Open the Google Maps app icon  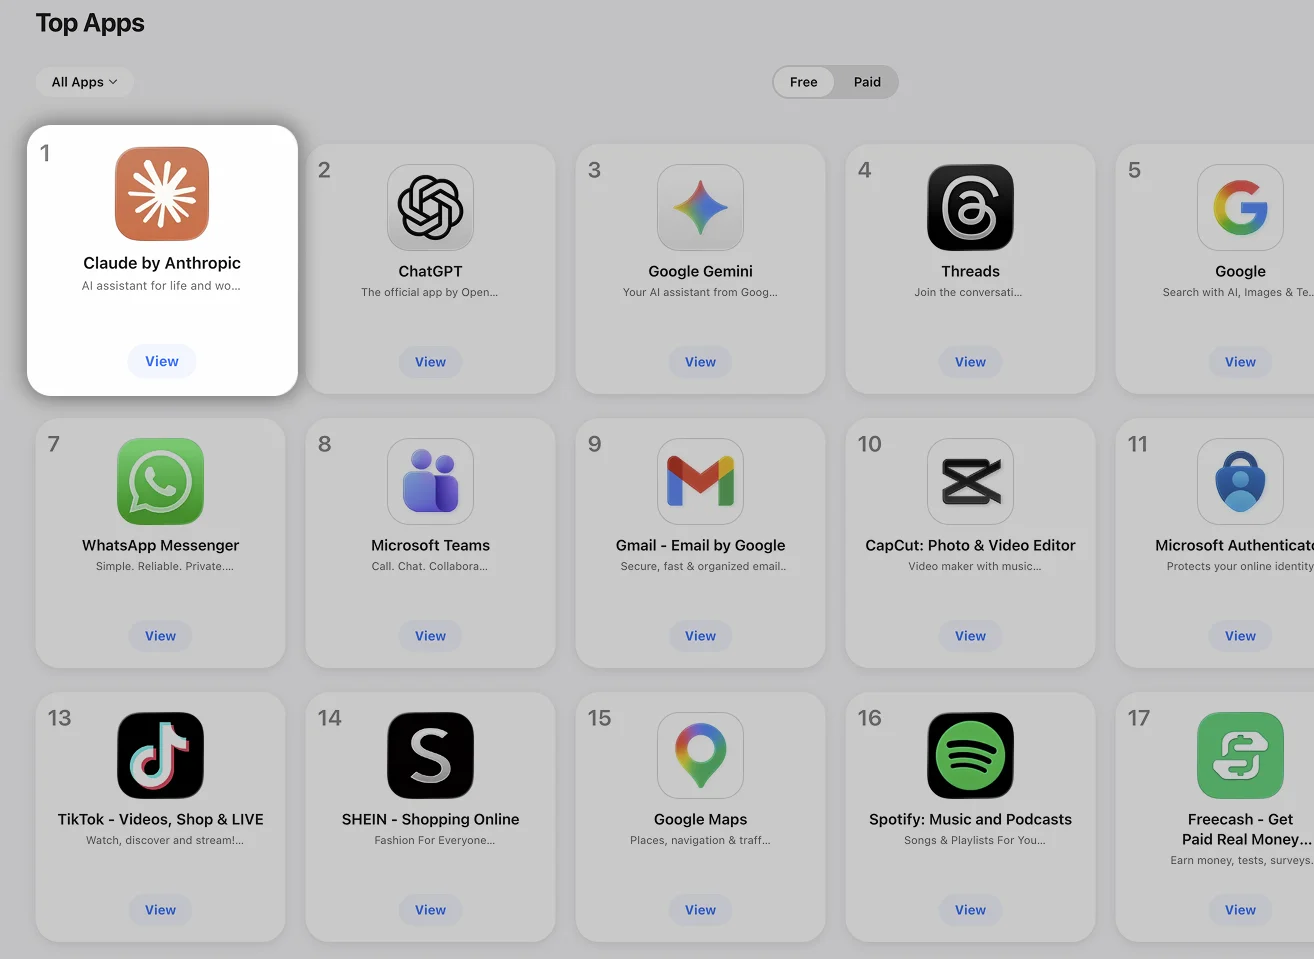click(x=700, y=755)
